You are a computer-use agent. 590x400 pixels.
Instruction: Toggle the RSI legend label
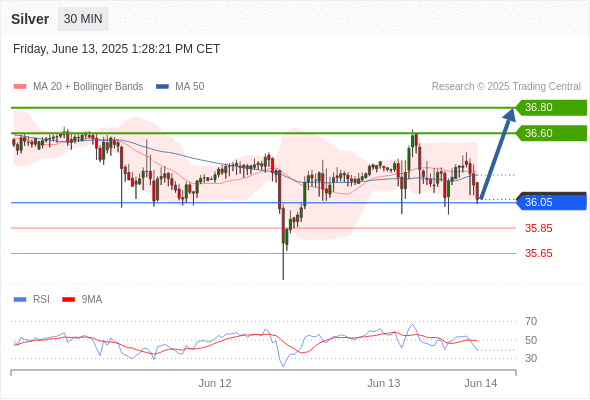(x=41, y=300)
